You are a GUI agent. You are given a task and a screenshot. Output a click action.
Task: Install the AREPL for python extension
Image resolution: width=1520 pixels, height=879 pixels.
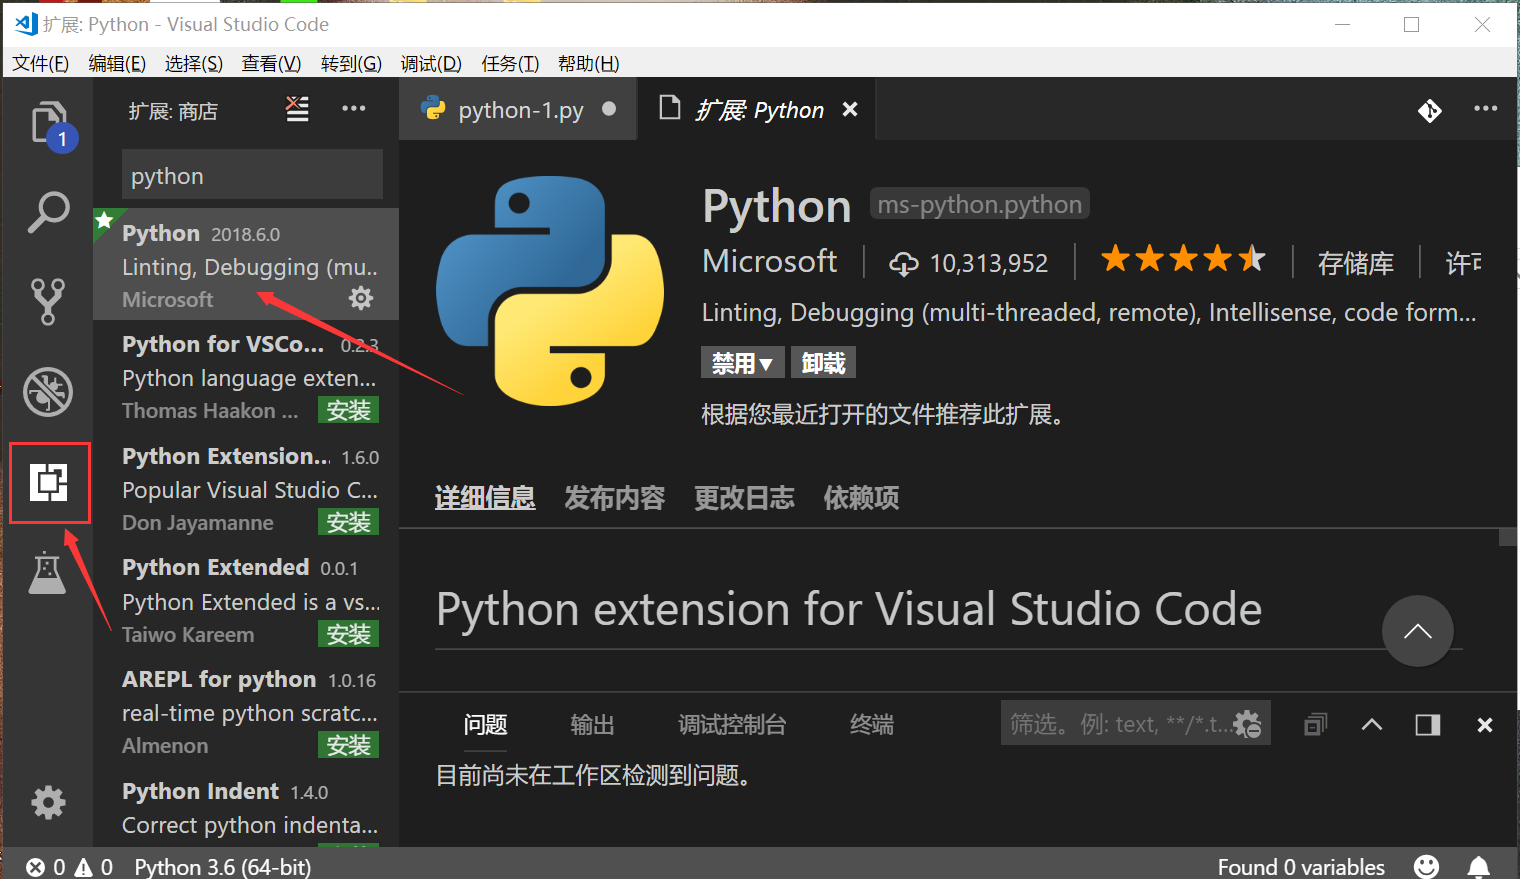click(x=348, y=745)
